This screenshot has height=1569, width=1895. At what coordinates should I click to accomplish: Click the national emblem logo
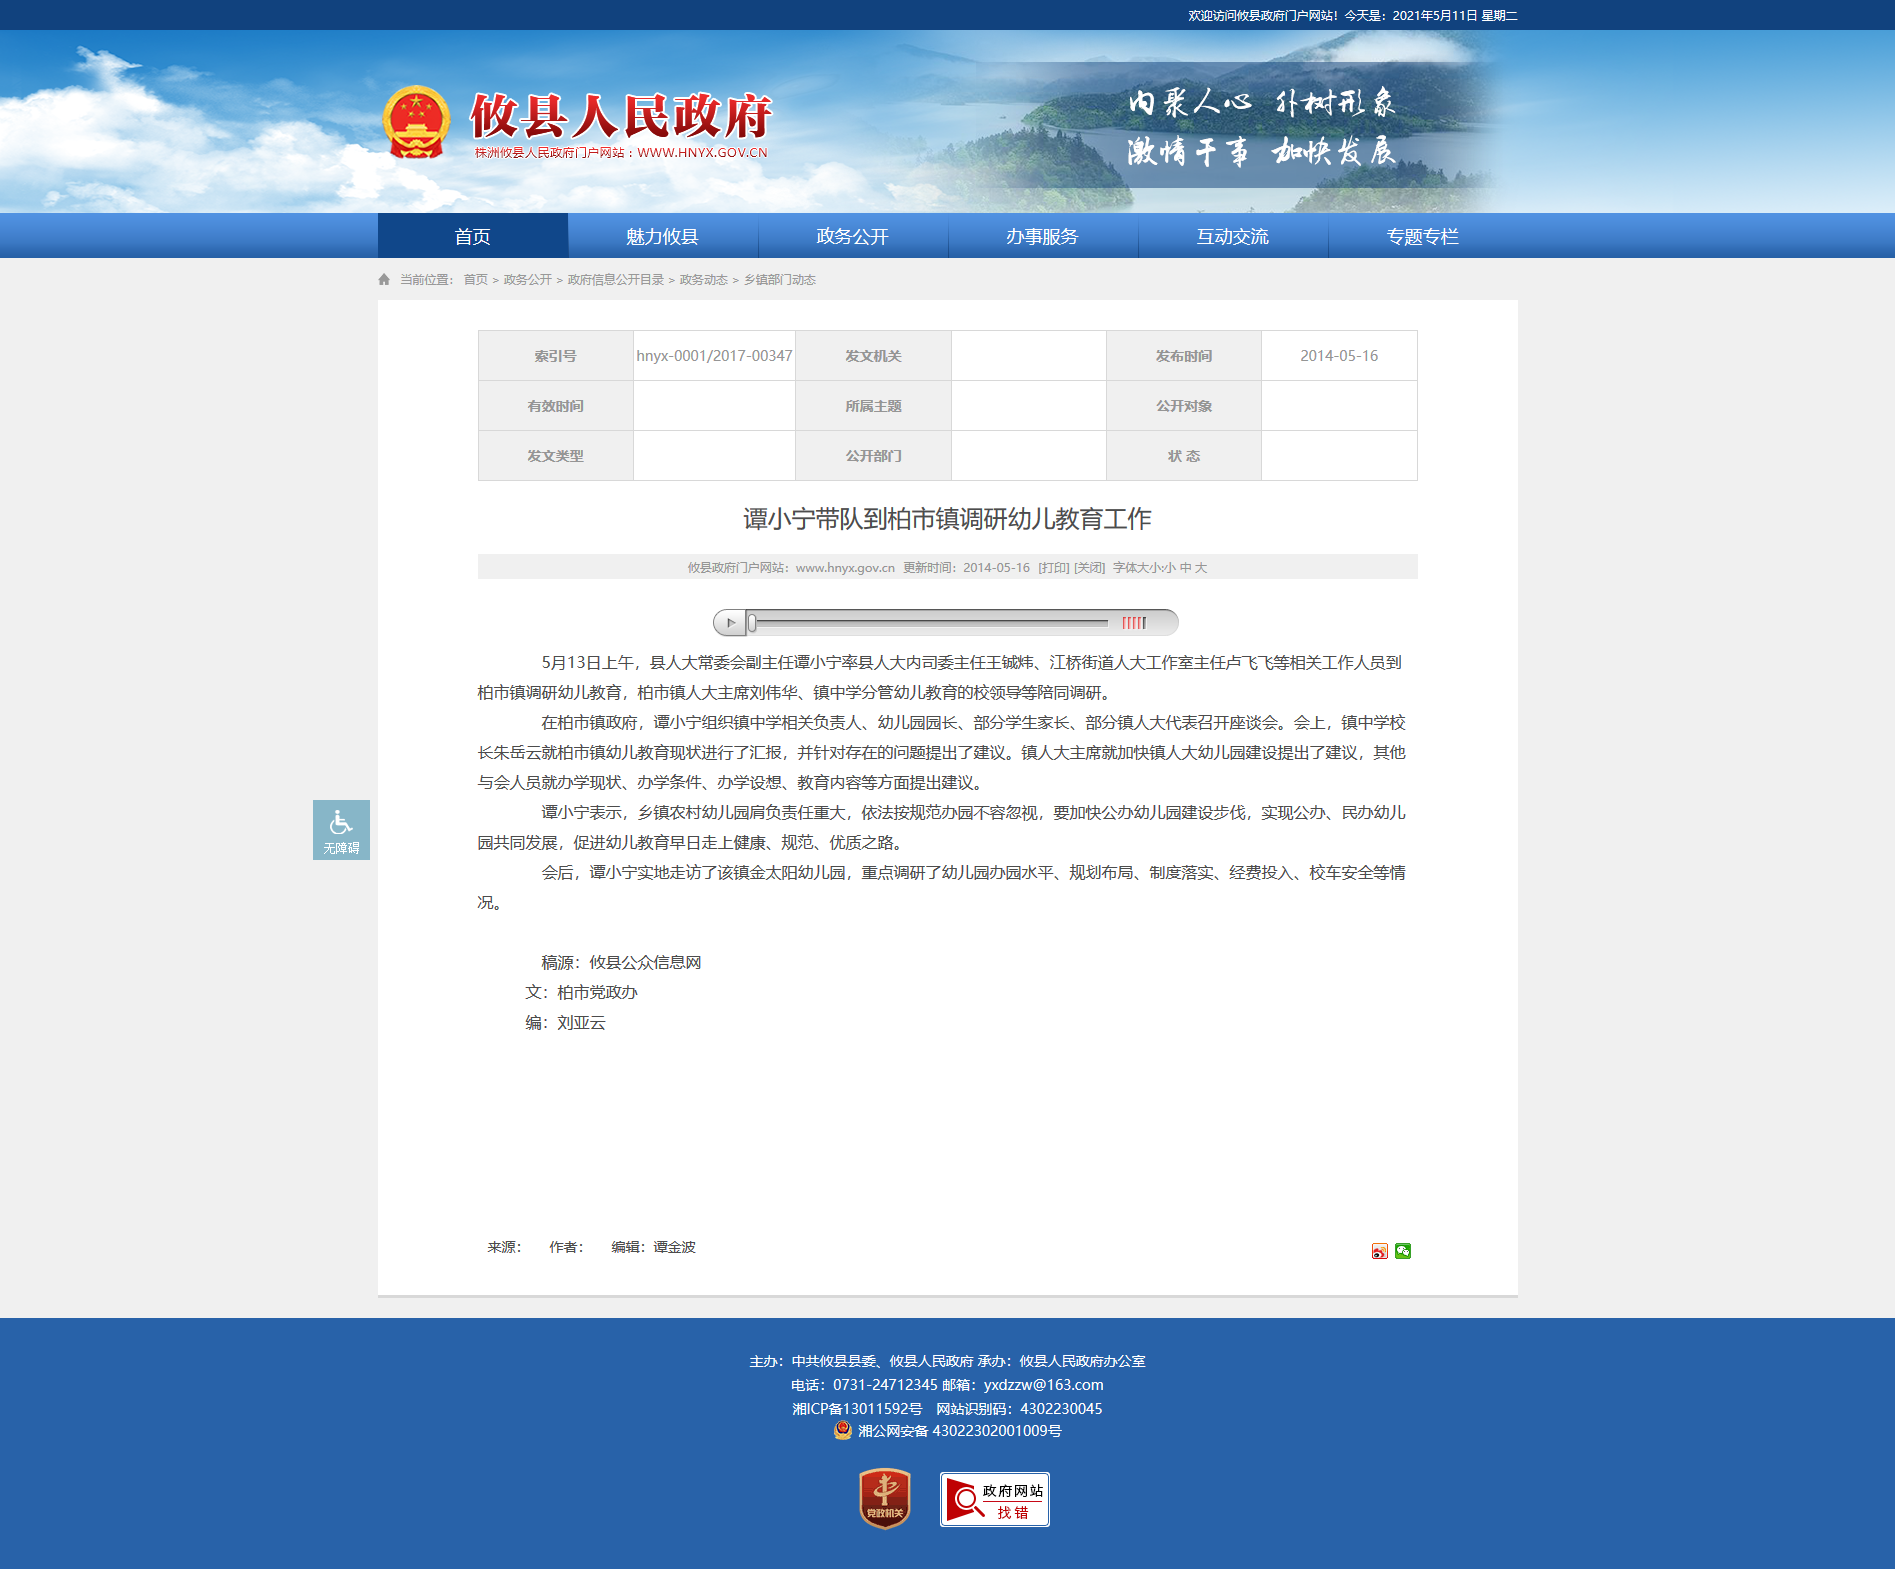[x=416, y=123]
